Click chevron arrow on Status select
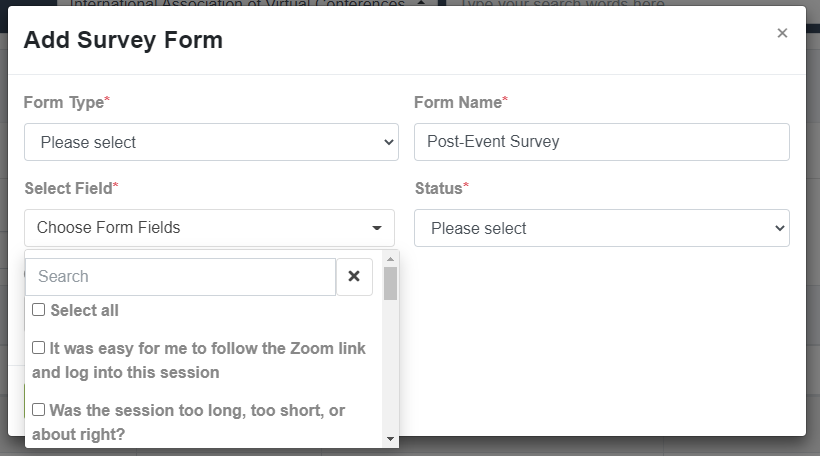The width and height of the screenshot is (820, 456). (x=780, y=229)
